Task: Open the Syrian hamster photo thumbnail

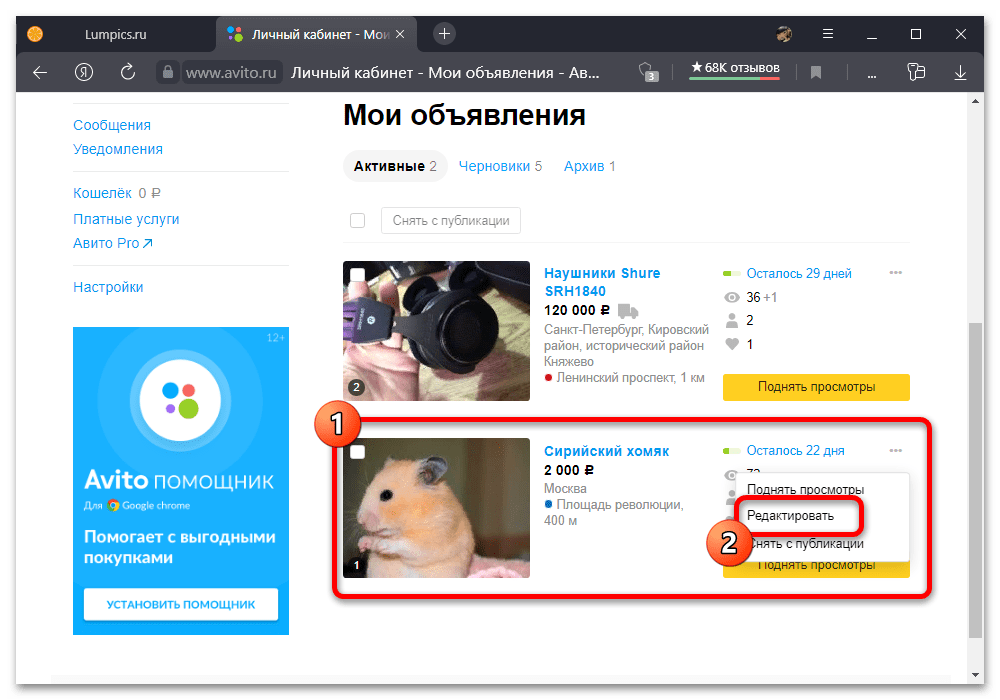Action: [436, 509]
